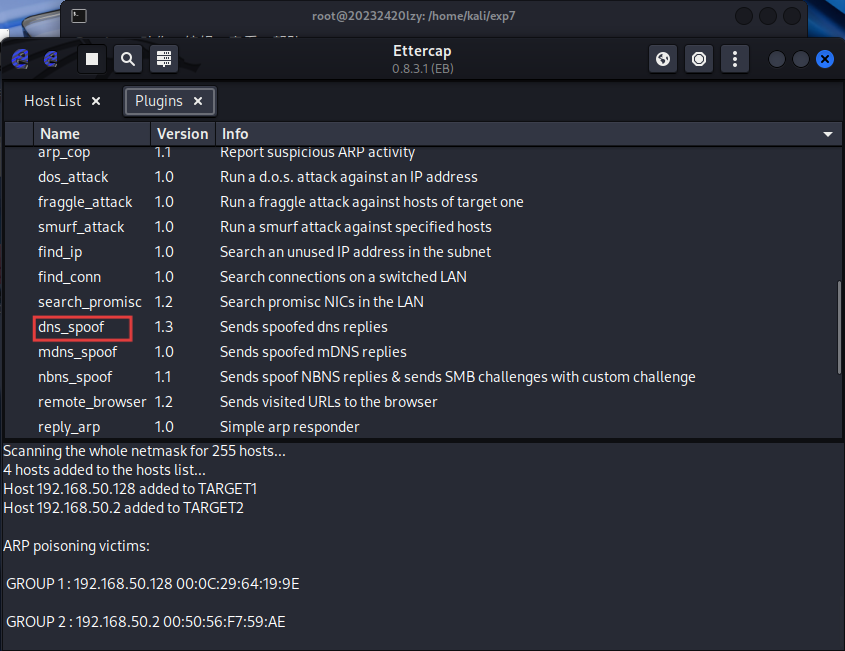Open the MITM globe menu
This screenshot has width=845, height=651.
tap(663, 59)
